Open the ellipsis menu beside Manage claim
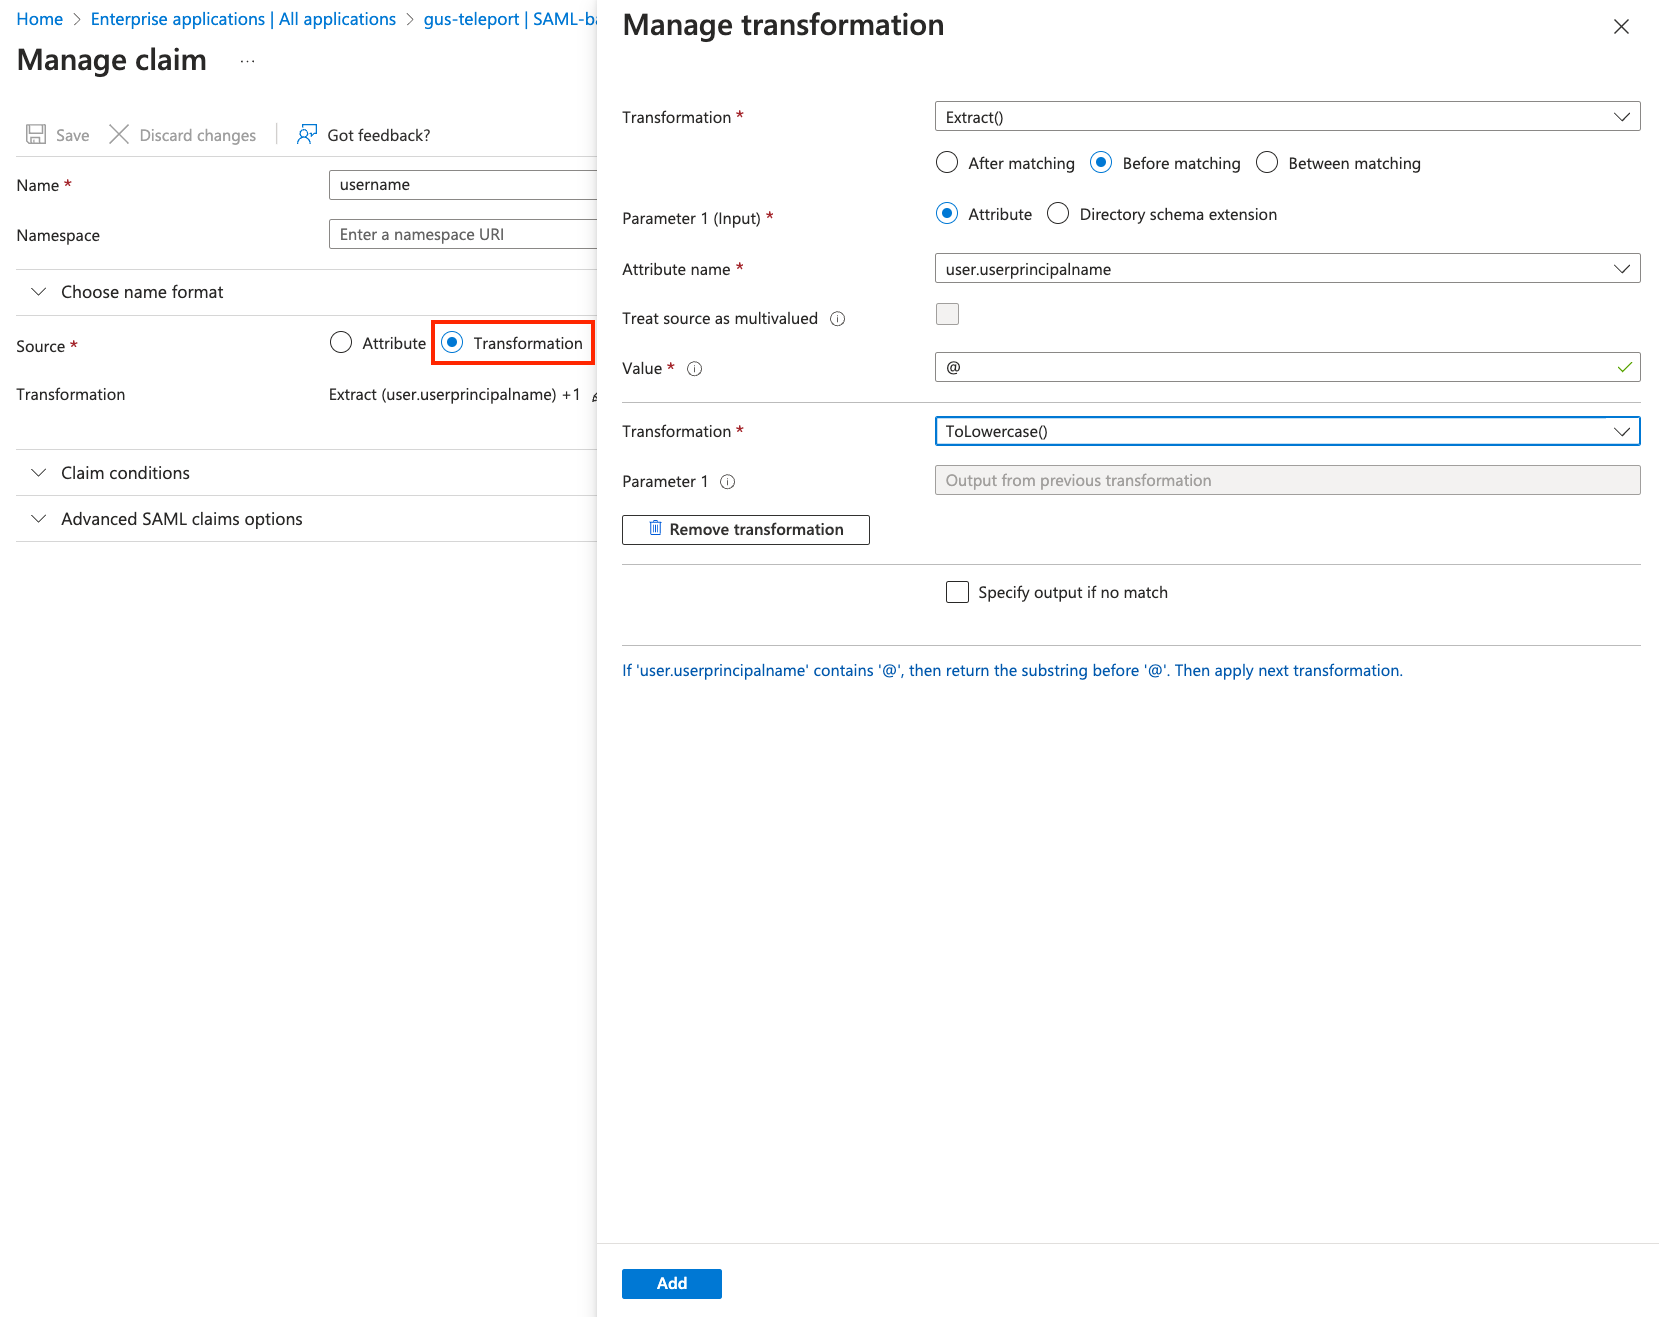Screen dimensions: 1659x1317 click(x=247, y=61)
